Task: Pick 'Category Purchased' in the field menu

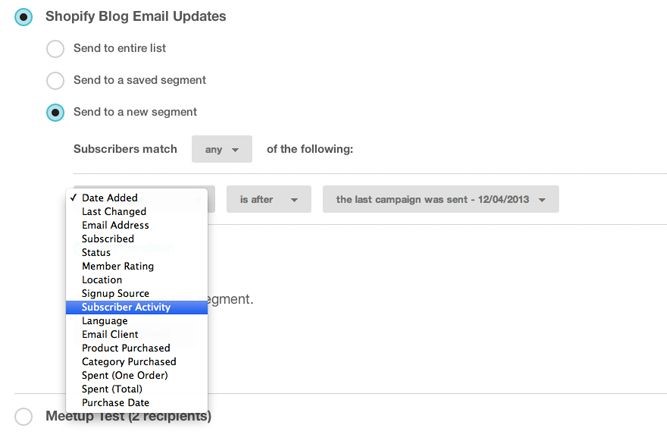Action: click(137, 361)
